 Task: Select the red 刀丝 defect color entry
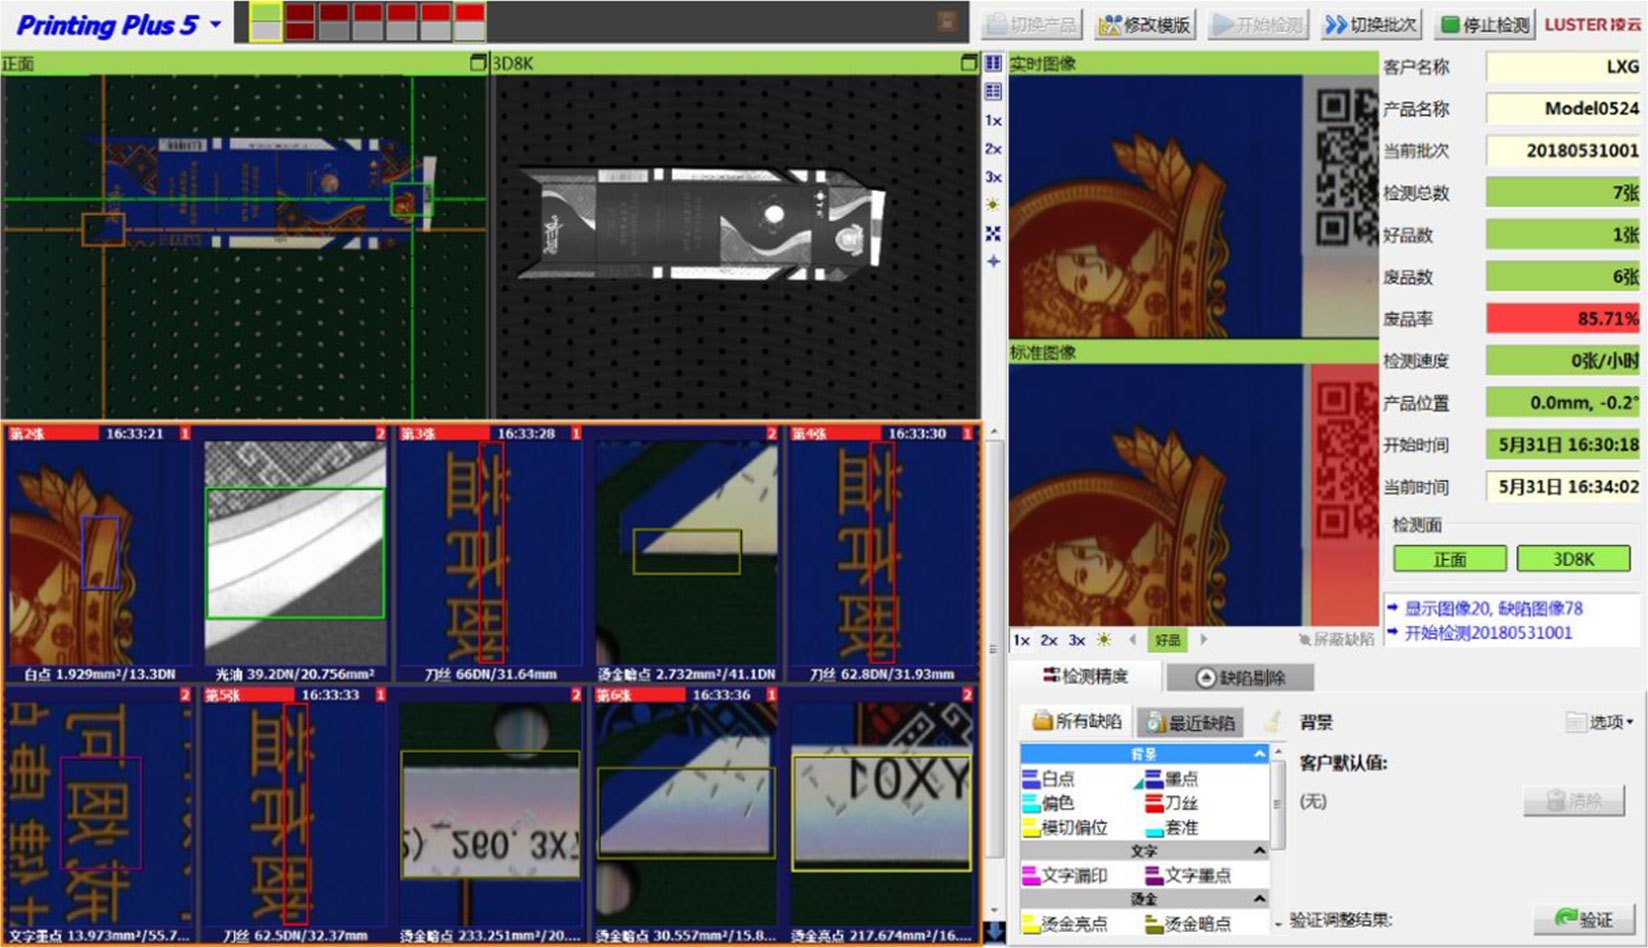pos(1170,803)
